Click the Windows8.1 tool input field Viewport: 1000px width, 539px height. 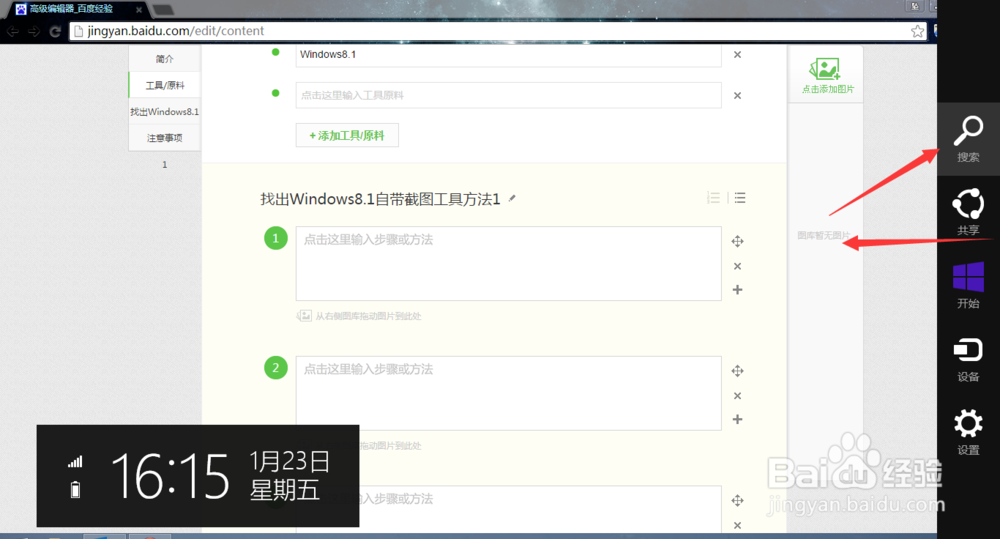(508, 55)
